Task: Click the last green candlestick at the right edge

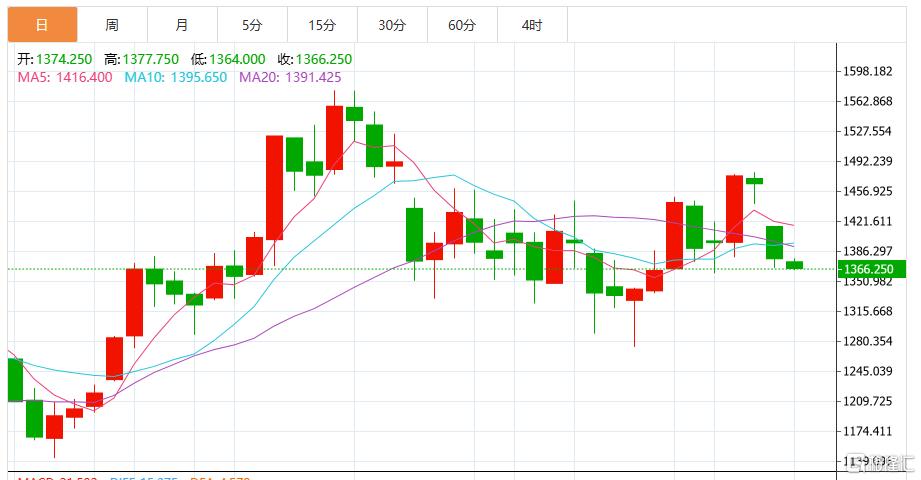Action: click(x=794, y=265)
